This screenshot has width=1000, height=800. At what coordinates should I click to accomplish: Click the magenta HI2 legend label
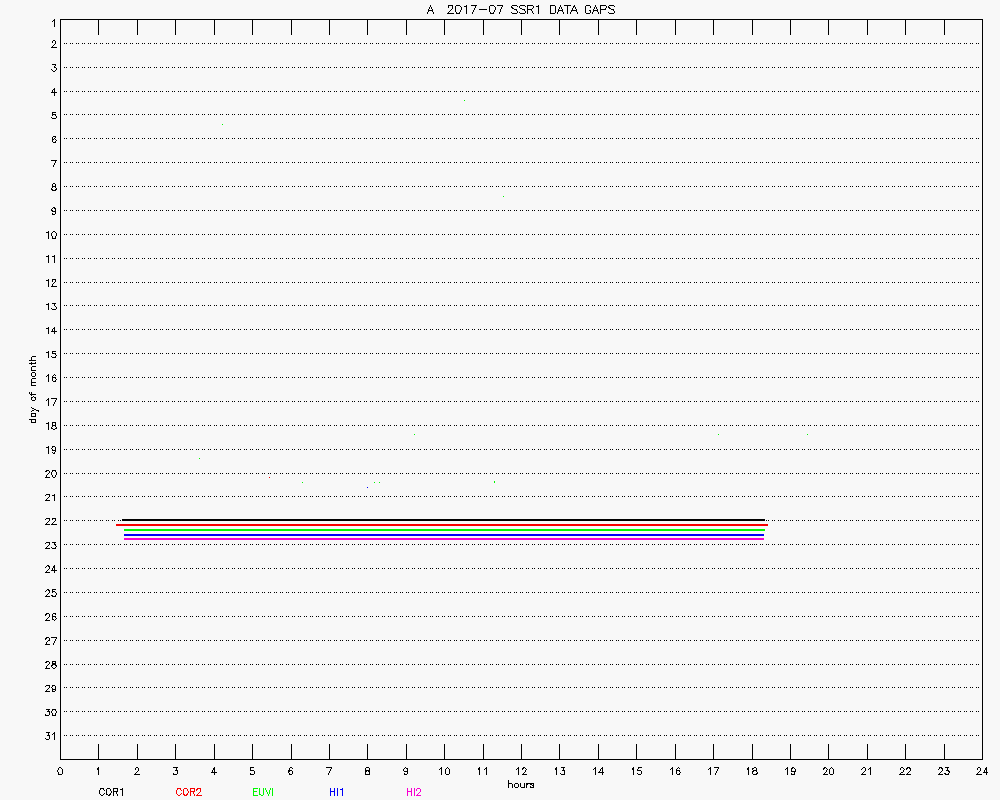(x=414, y=792)
